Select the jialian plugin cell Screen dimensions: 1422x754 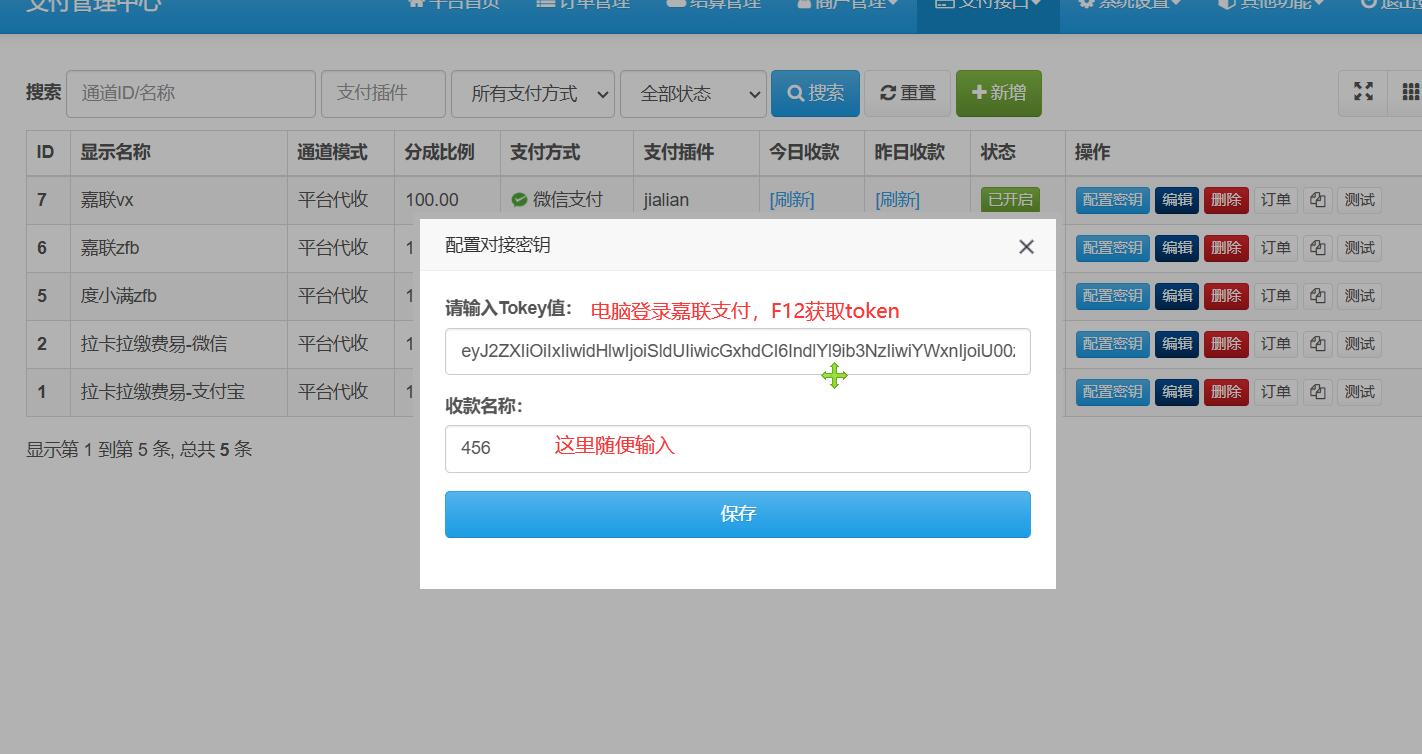(x=696, y=200)
